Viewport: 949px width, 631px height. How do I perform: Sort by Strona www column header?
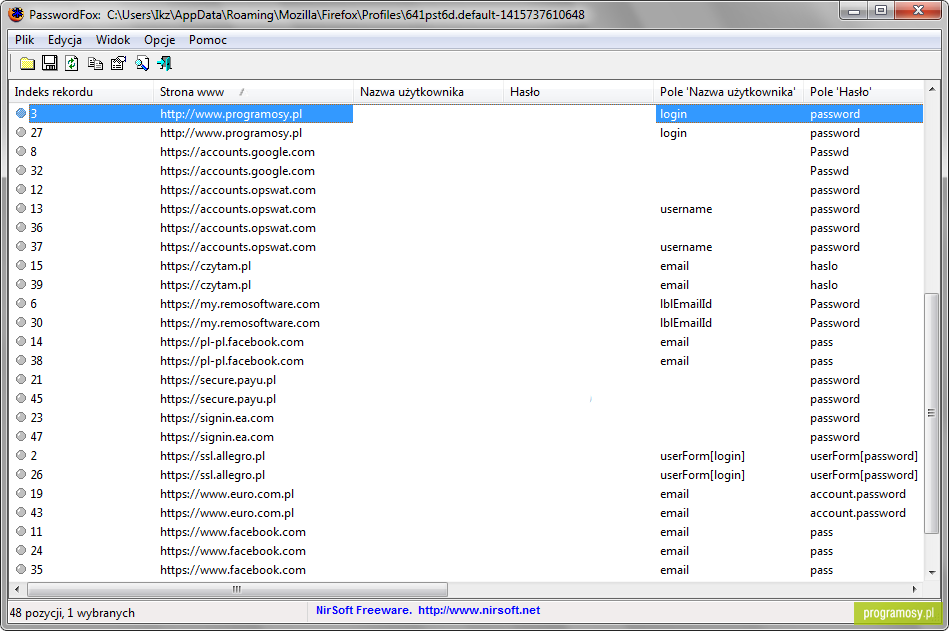pyautogui.click(x=254, y=92)
